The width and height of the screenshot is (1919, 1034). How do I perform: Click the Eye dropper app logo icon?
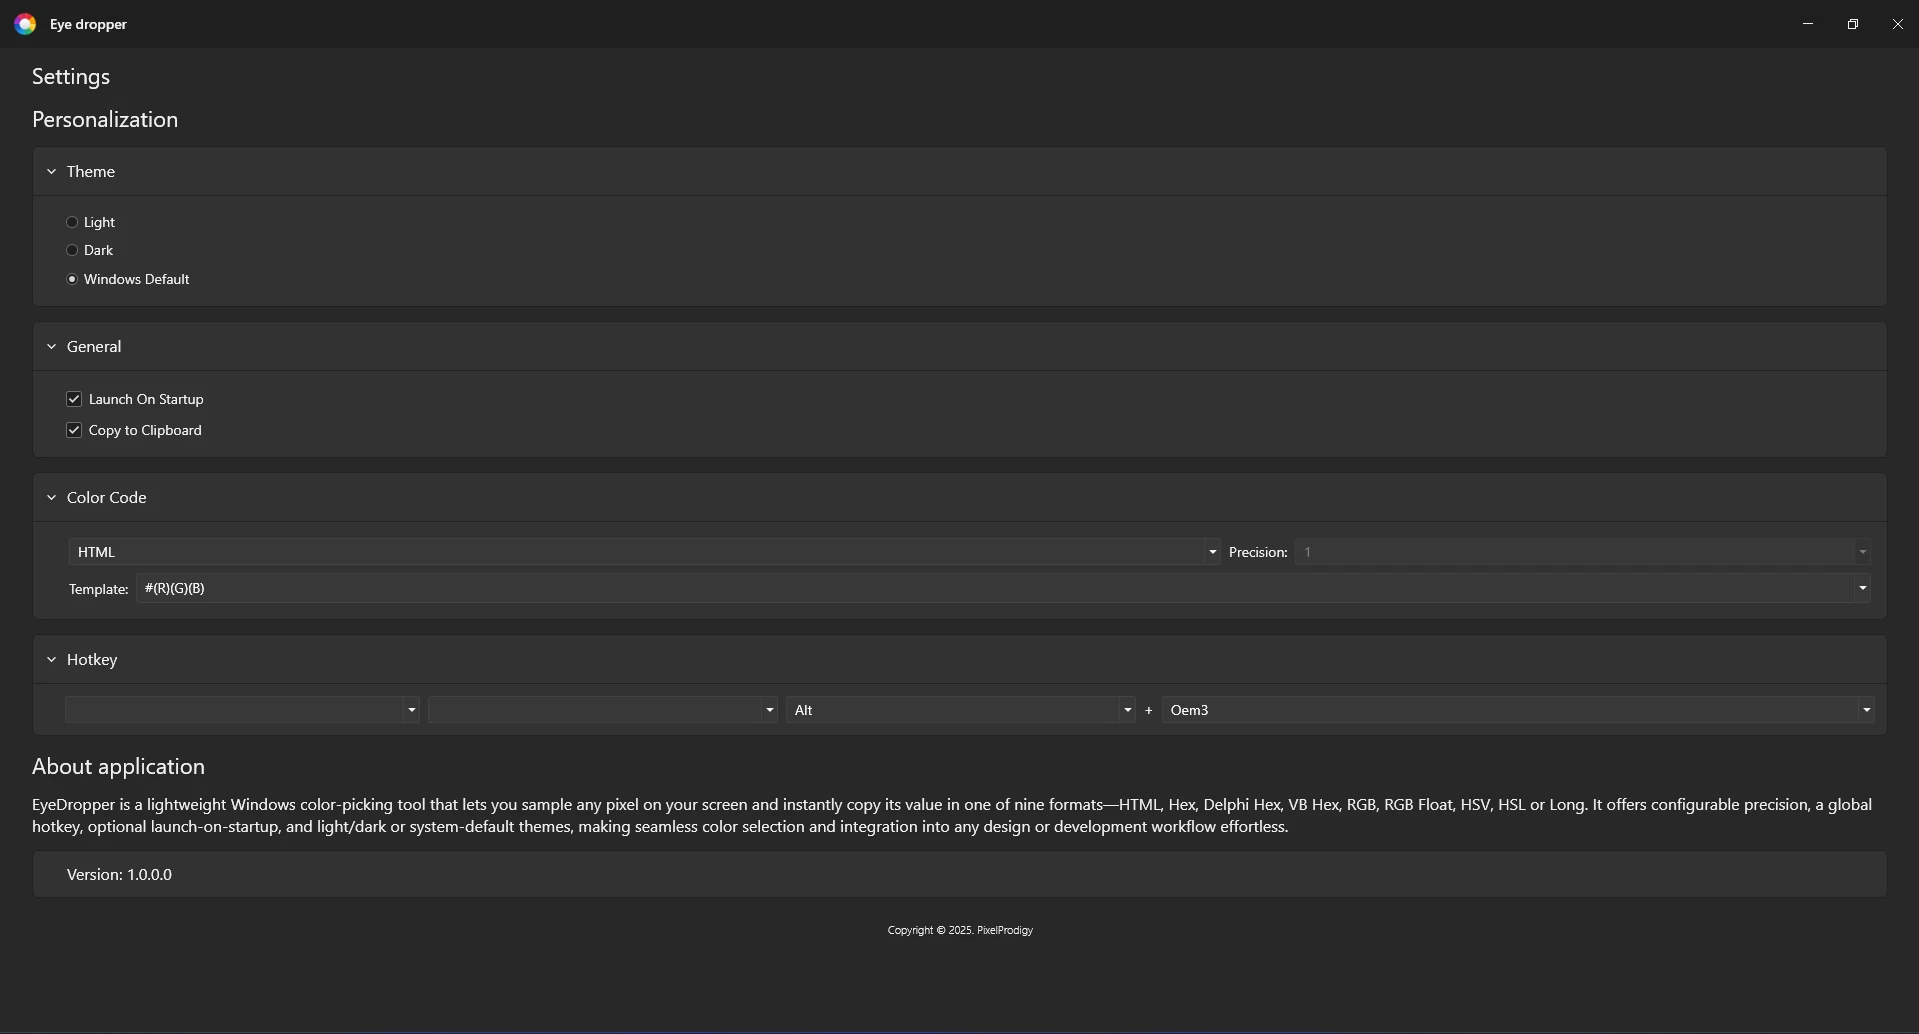pos(25,24)
